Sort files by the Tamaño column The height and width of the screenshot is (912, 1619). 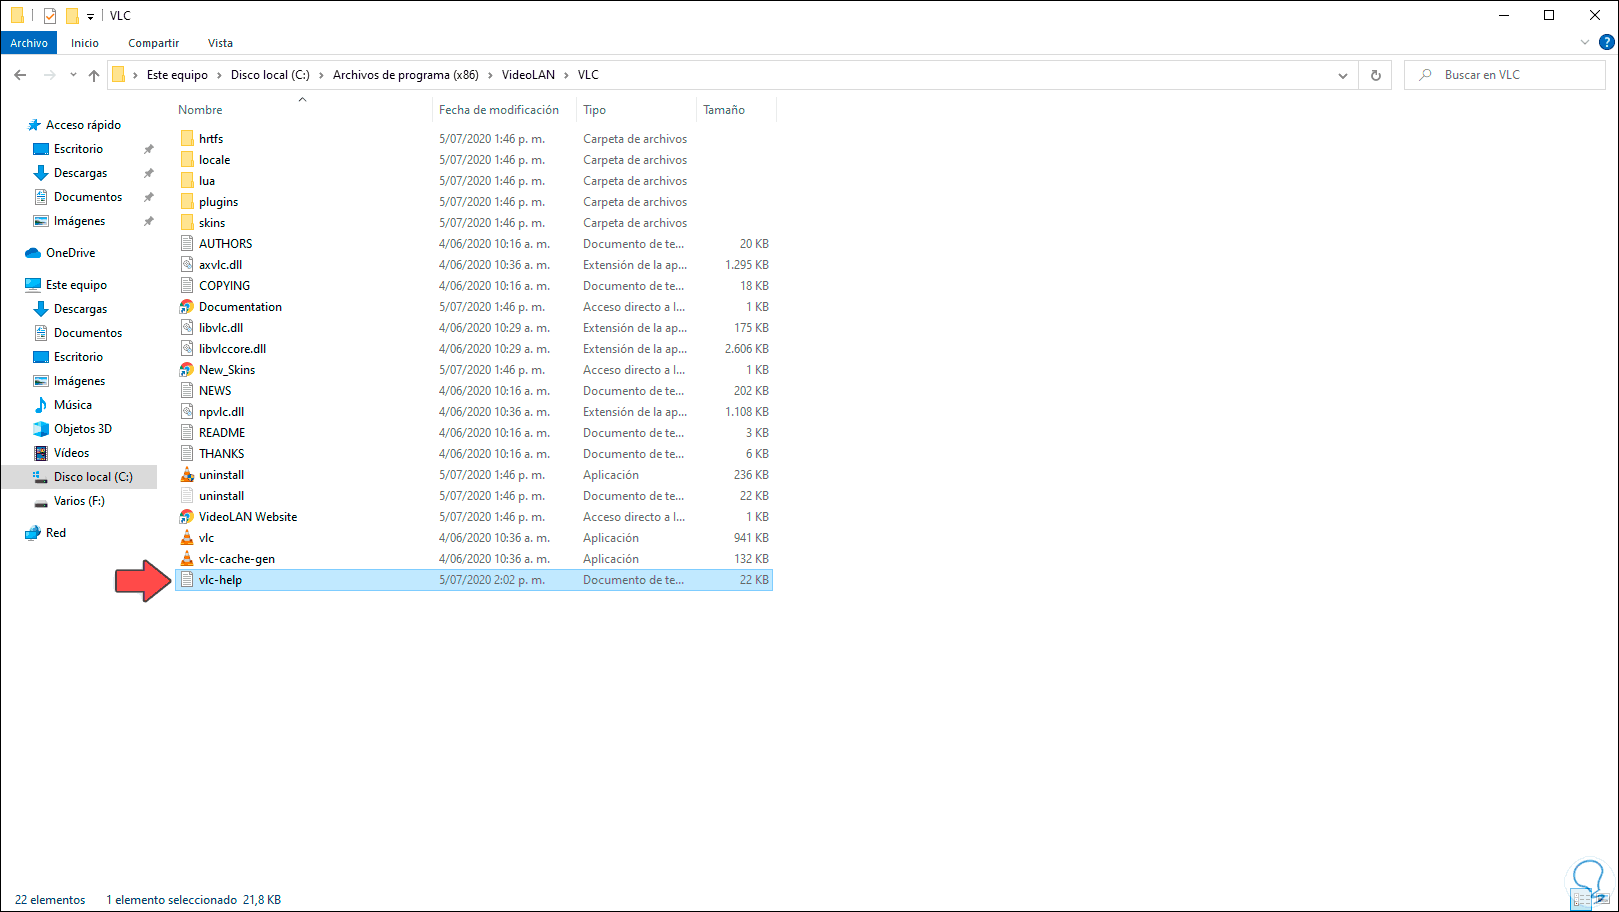pos(724,110)
